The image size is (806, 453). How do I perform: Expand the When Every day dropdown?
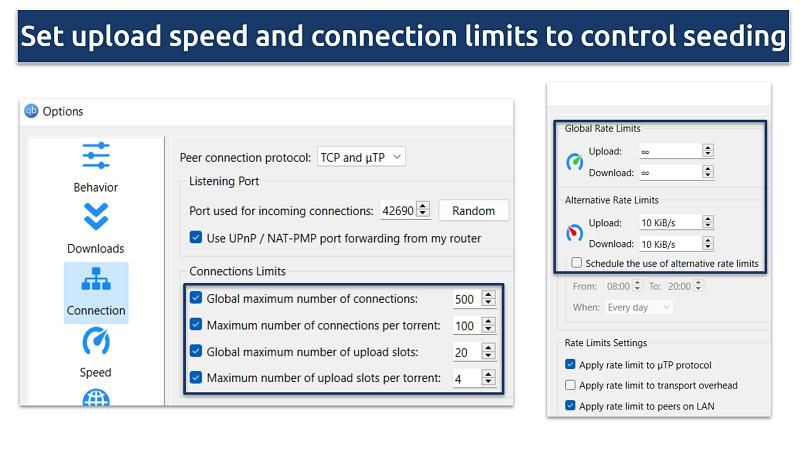click(x=638, y=307)
